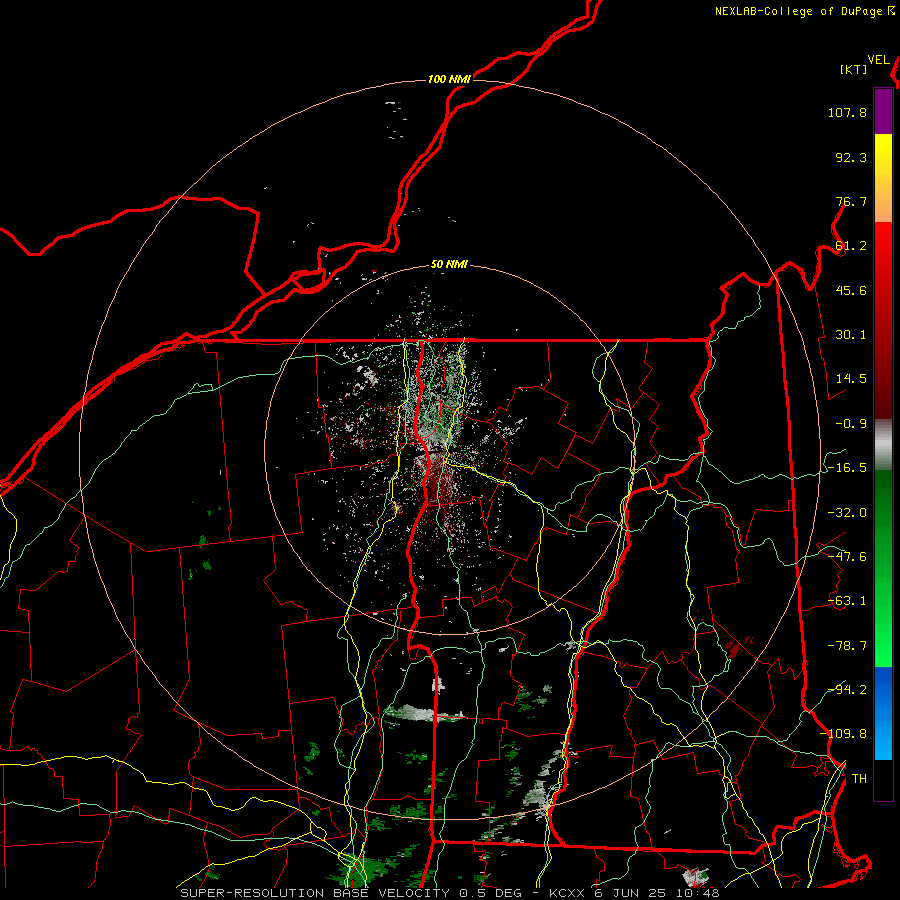
Task: Click the 76.7 velocity scale value
Action: [x=851, y=201]
